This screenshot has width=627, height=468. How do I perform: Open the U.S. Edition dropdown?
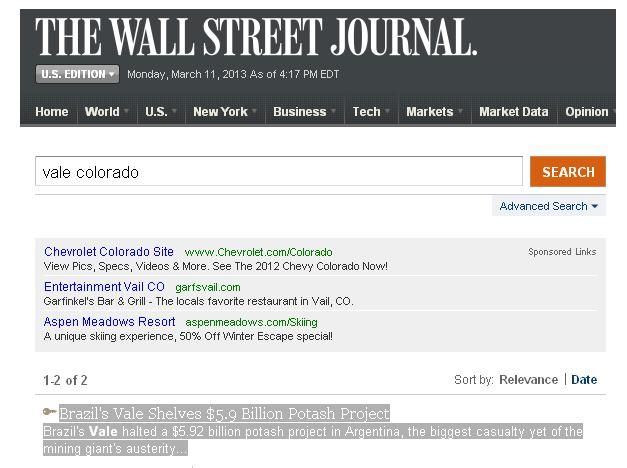(x=78, y=74)
